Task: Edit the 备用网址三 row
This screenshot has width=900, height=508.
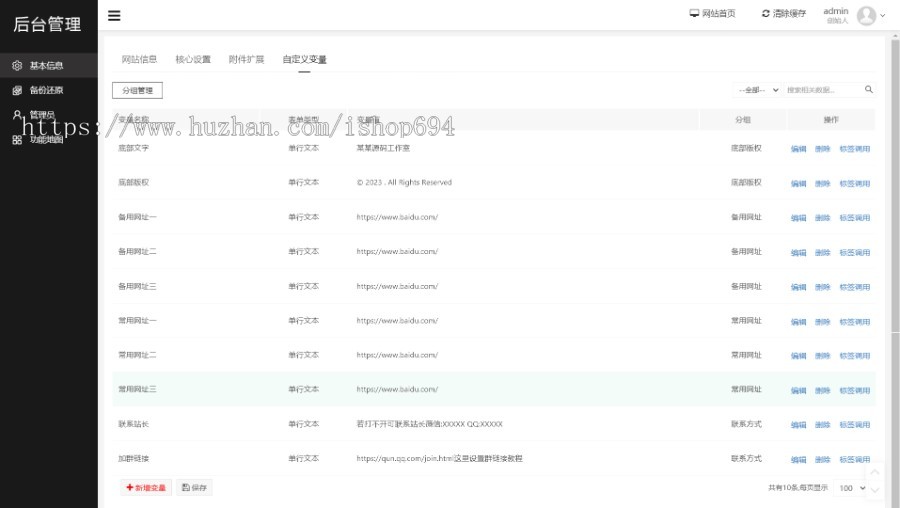Action: (x=798, y=287)
